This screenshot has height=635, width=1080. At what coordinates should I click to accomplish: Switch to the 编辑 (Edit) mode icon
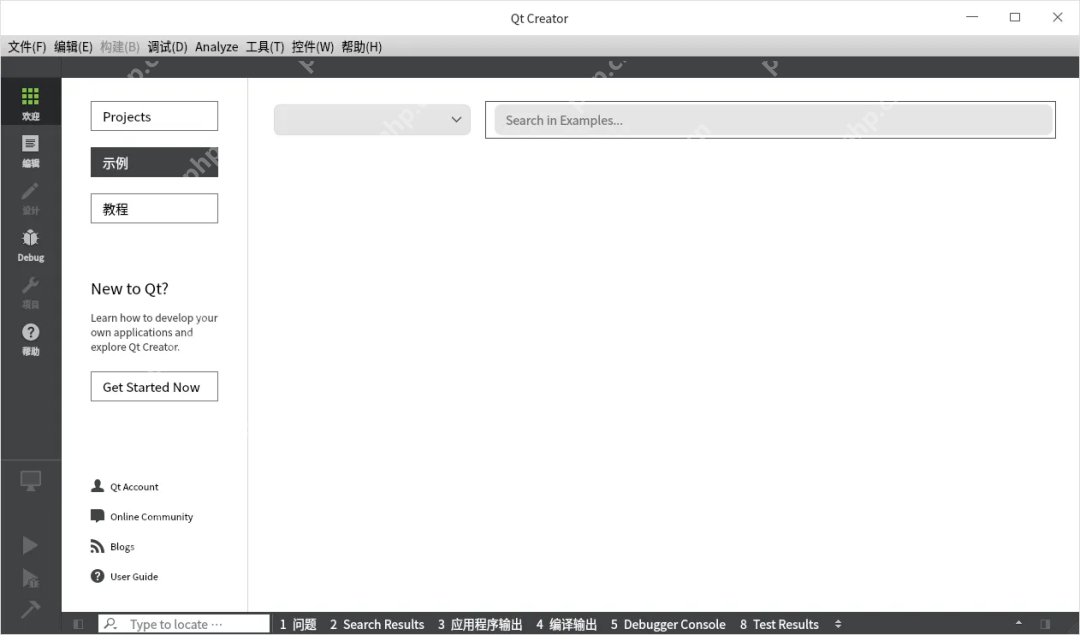tap(30, 148)
